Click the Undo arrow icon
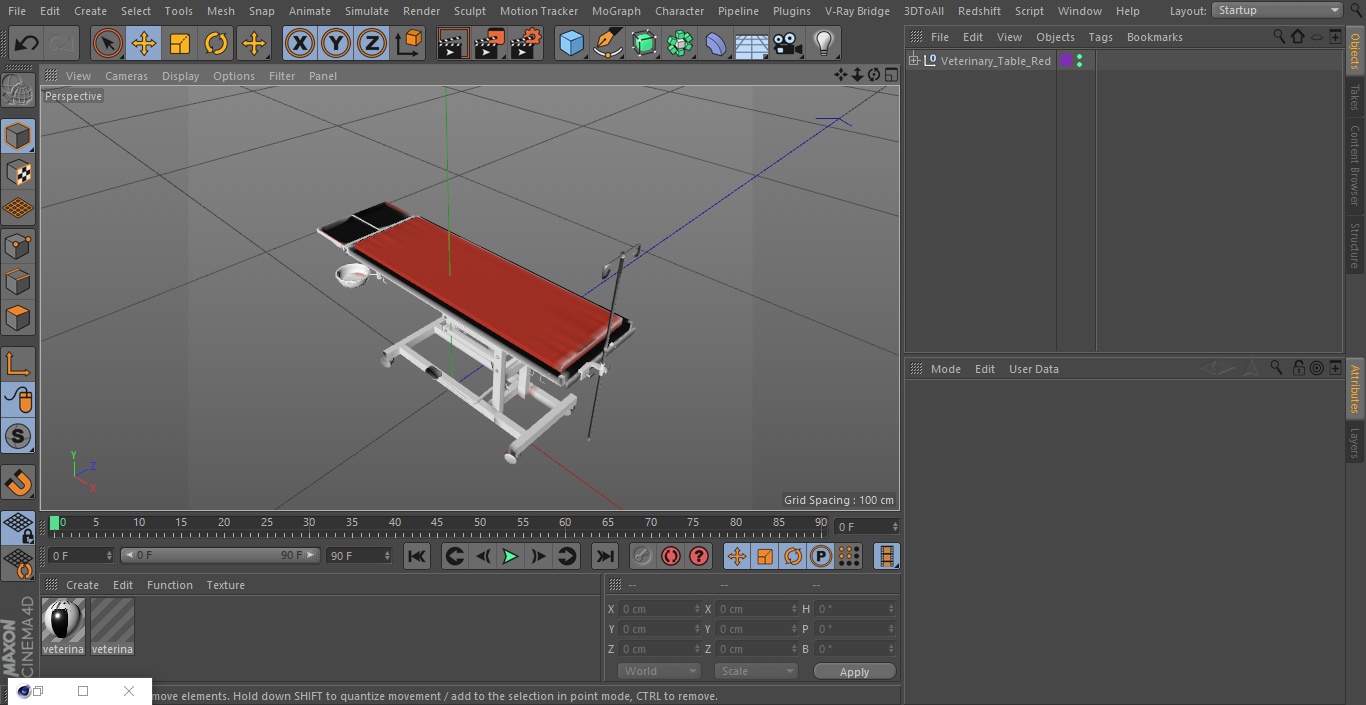 pos(27,44)
